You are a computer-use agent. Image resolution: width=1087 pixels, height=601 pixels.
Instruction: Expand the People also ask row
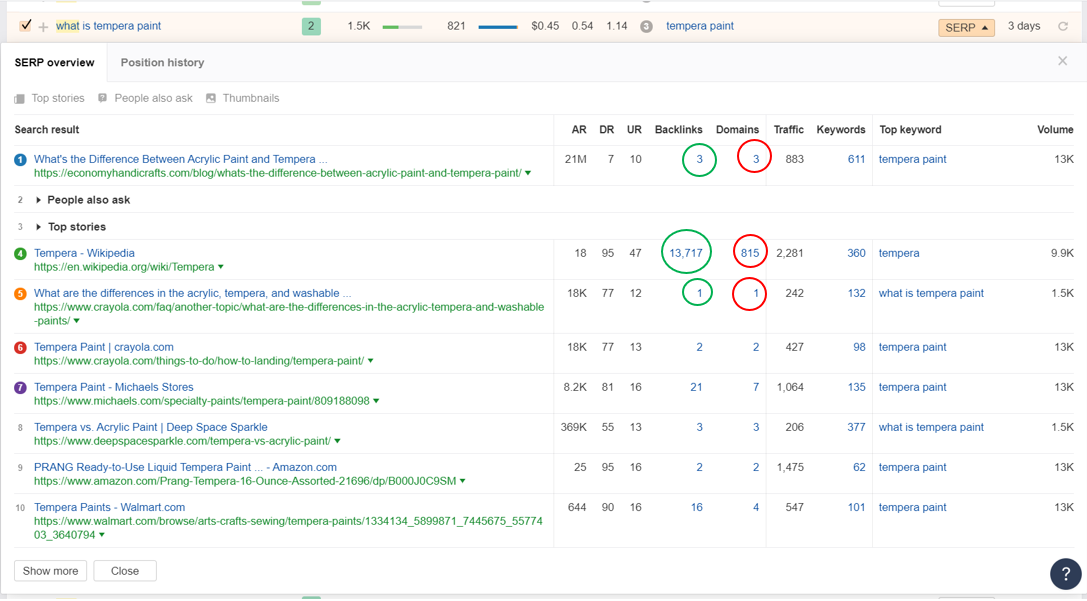(x=38, y=200)
